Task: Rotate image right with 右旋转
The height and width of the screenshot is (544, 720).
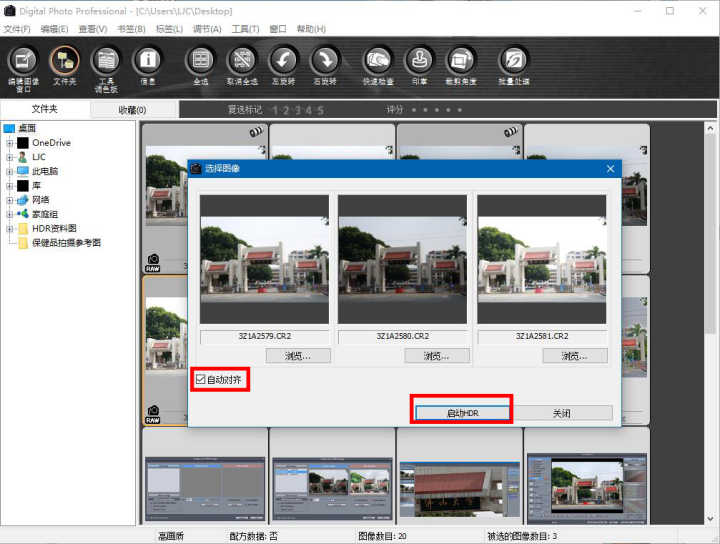Action: pos(325,62)
